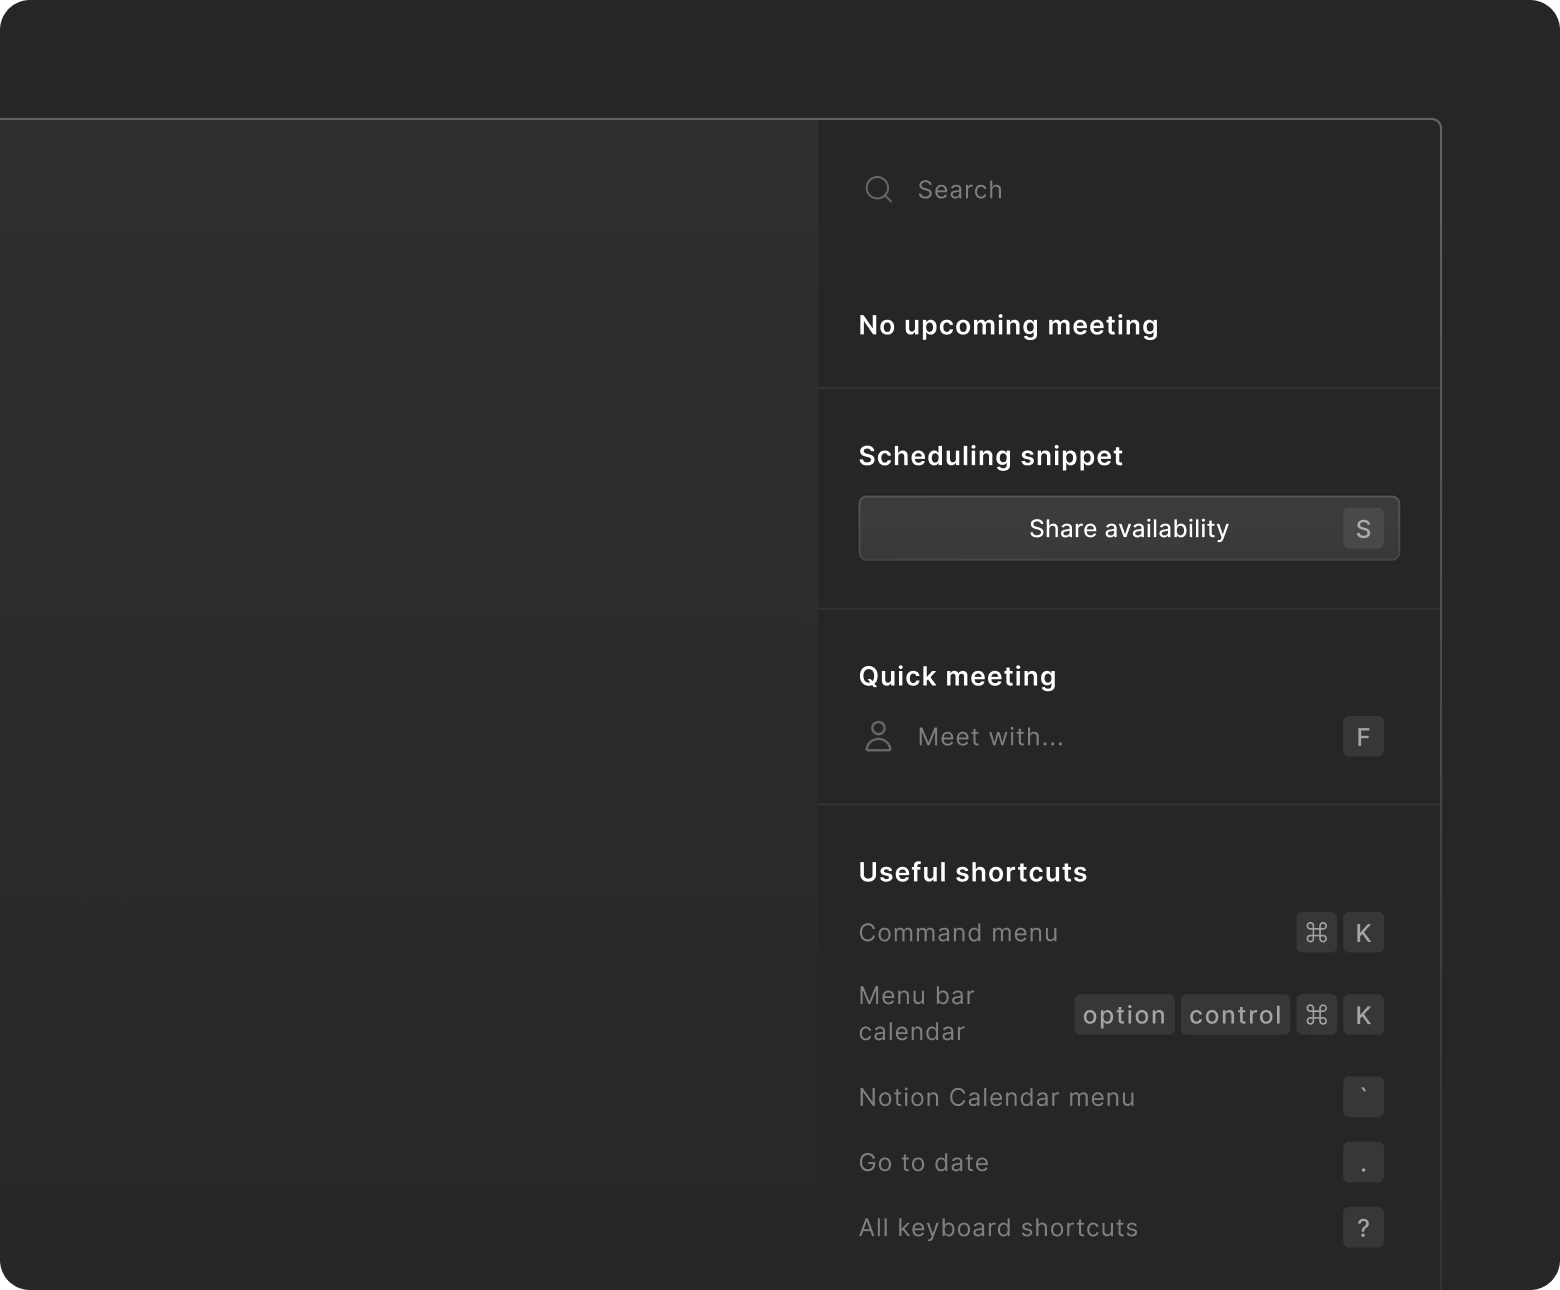Click the backtick badge for Notion Calendar menu
1560x1290 pixels.
(1363, 1097)
